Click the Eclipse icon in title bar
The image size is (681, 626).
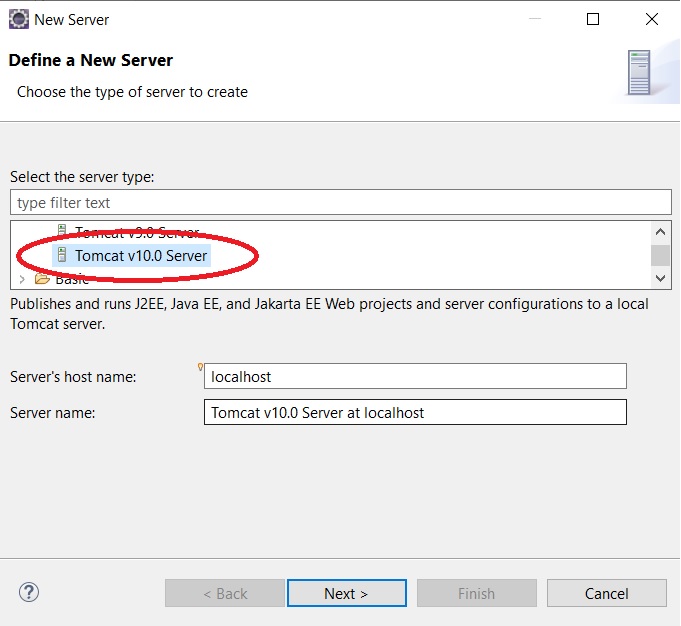19,20
